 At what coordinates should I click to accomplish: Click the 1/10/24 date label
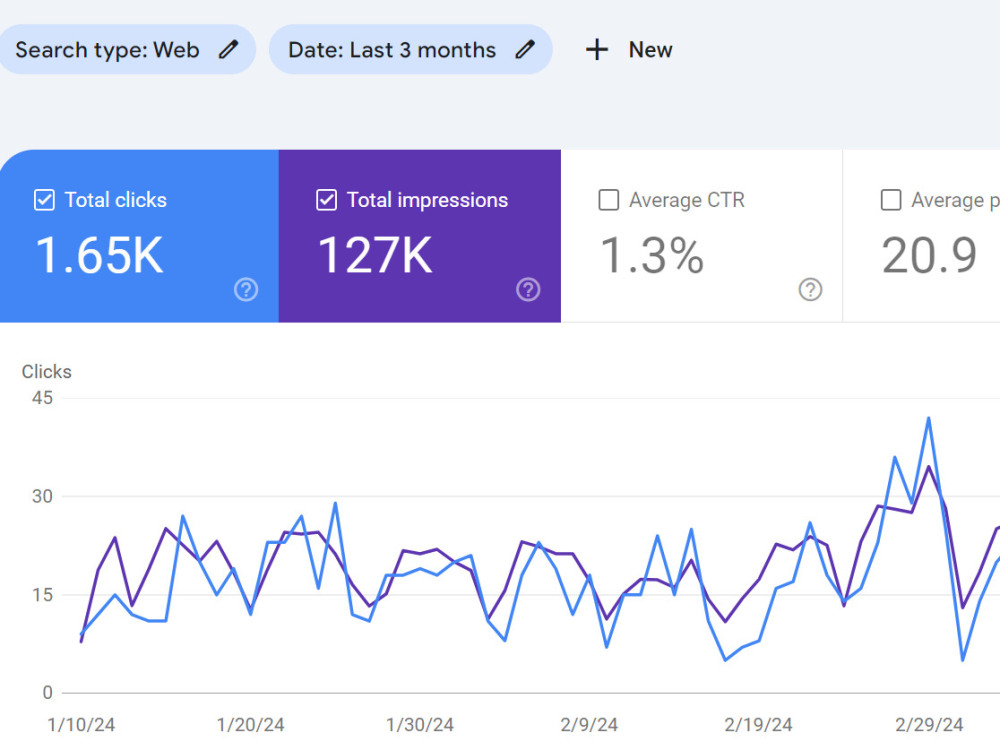point(81,725)
